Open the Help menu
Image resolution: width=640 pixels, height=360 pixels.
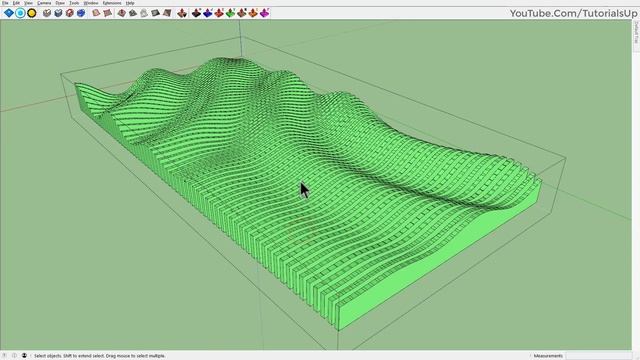[130, 3]
